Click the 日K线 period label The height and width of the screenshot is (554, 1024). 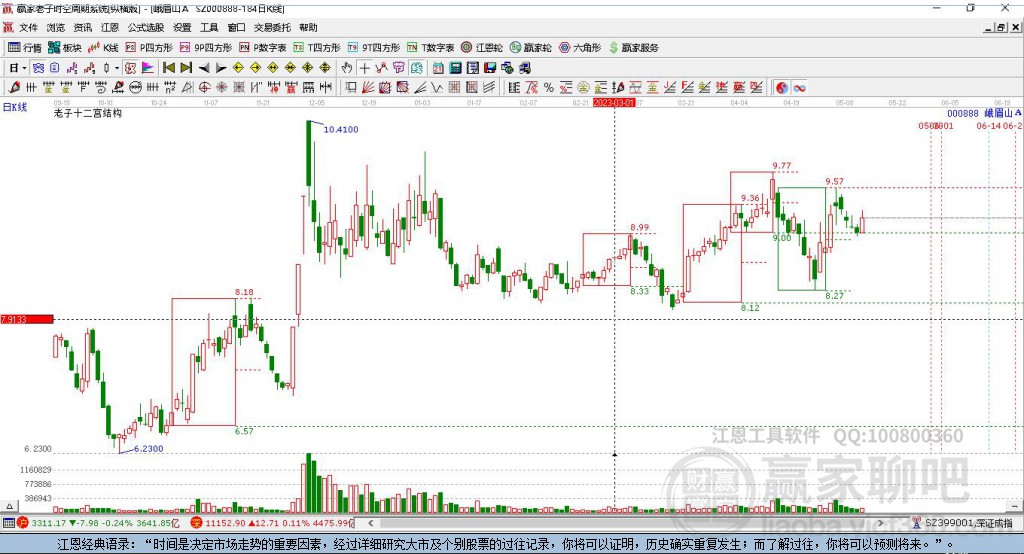[15, 107]
